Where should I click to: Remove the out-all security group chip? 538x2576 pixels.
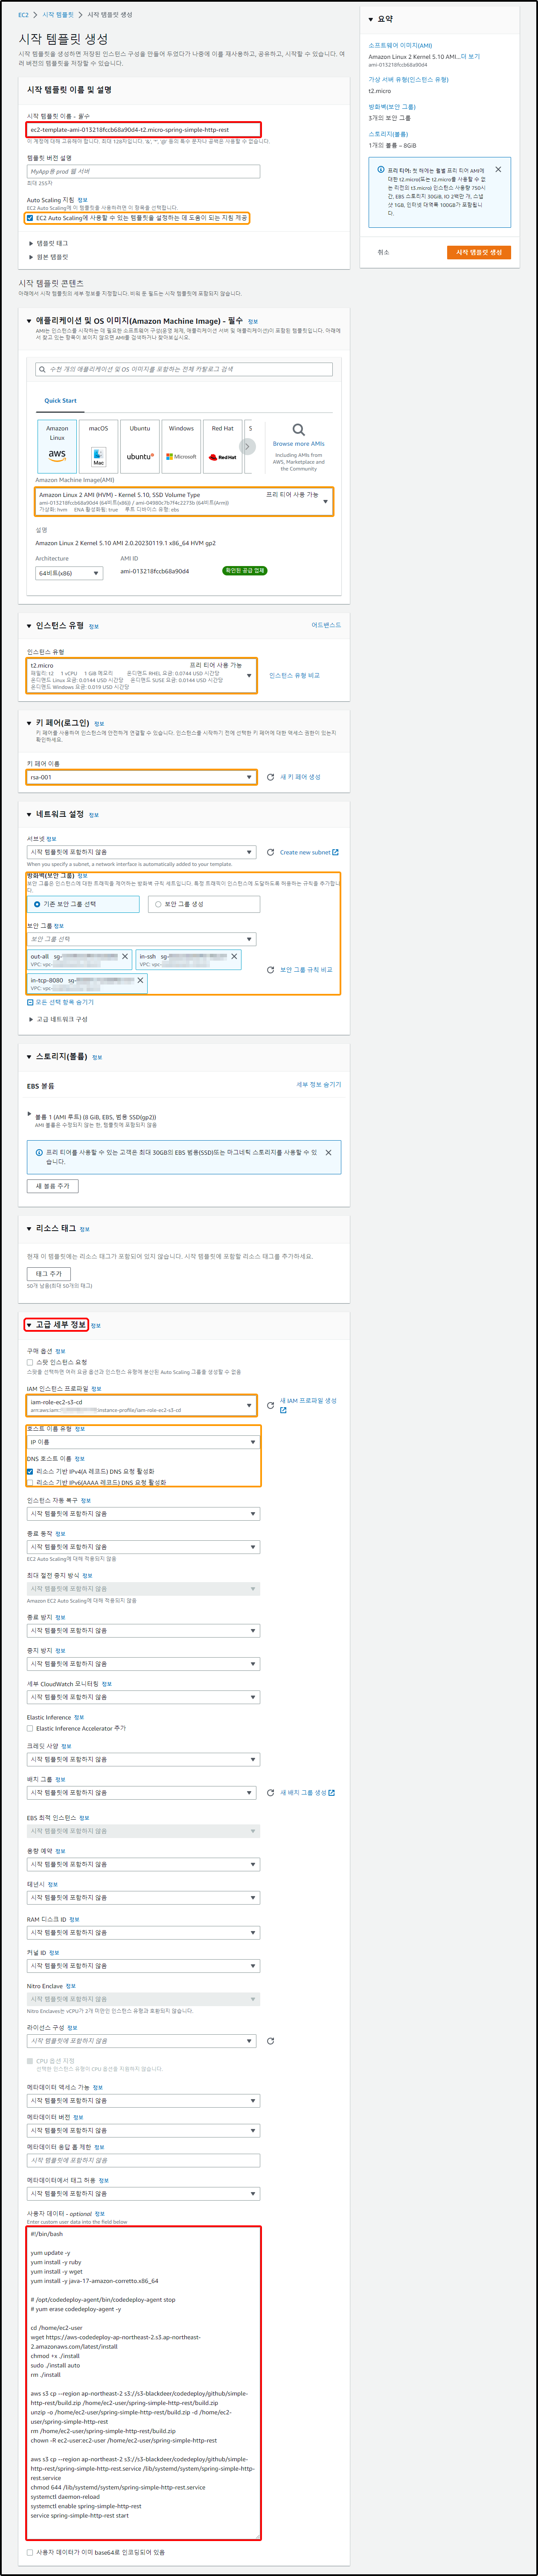click(125, 957)
